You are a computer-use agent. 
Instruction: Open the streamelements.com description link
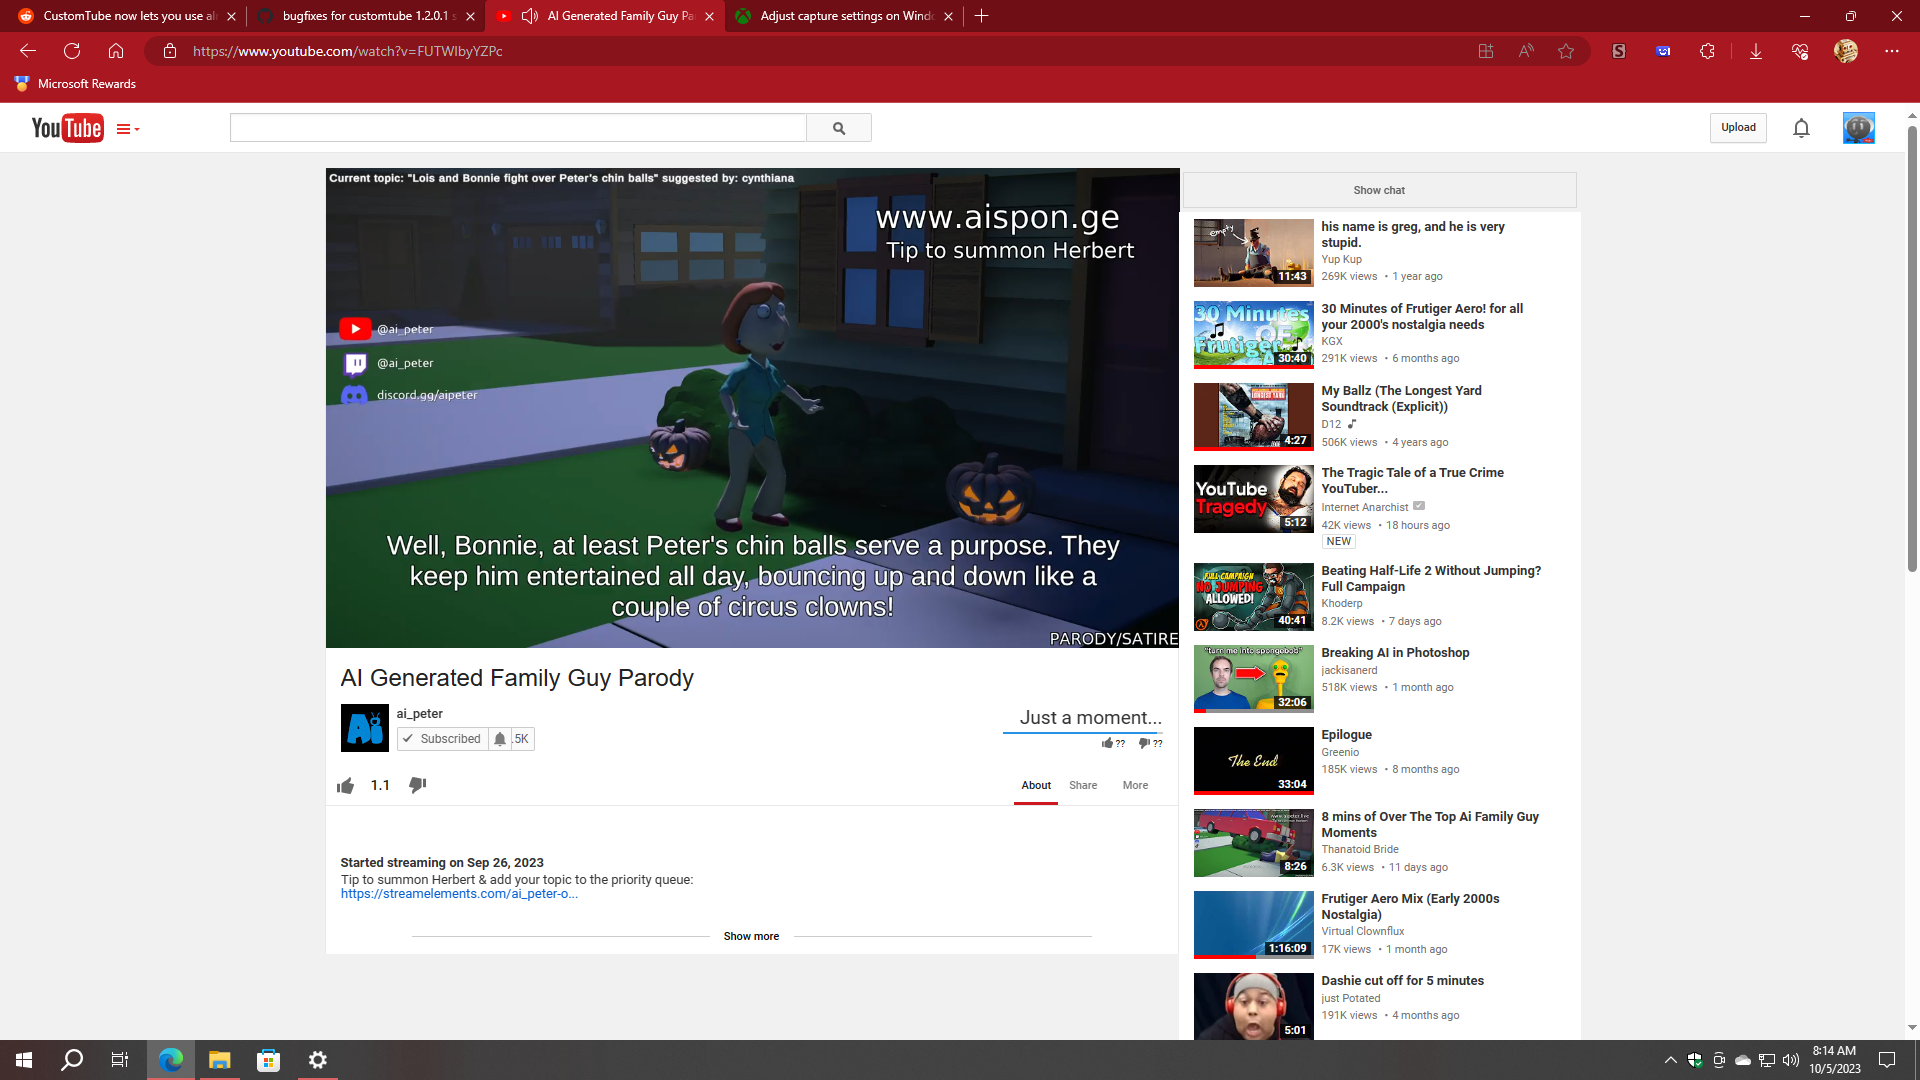[459, 894]
